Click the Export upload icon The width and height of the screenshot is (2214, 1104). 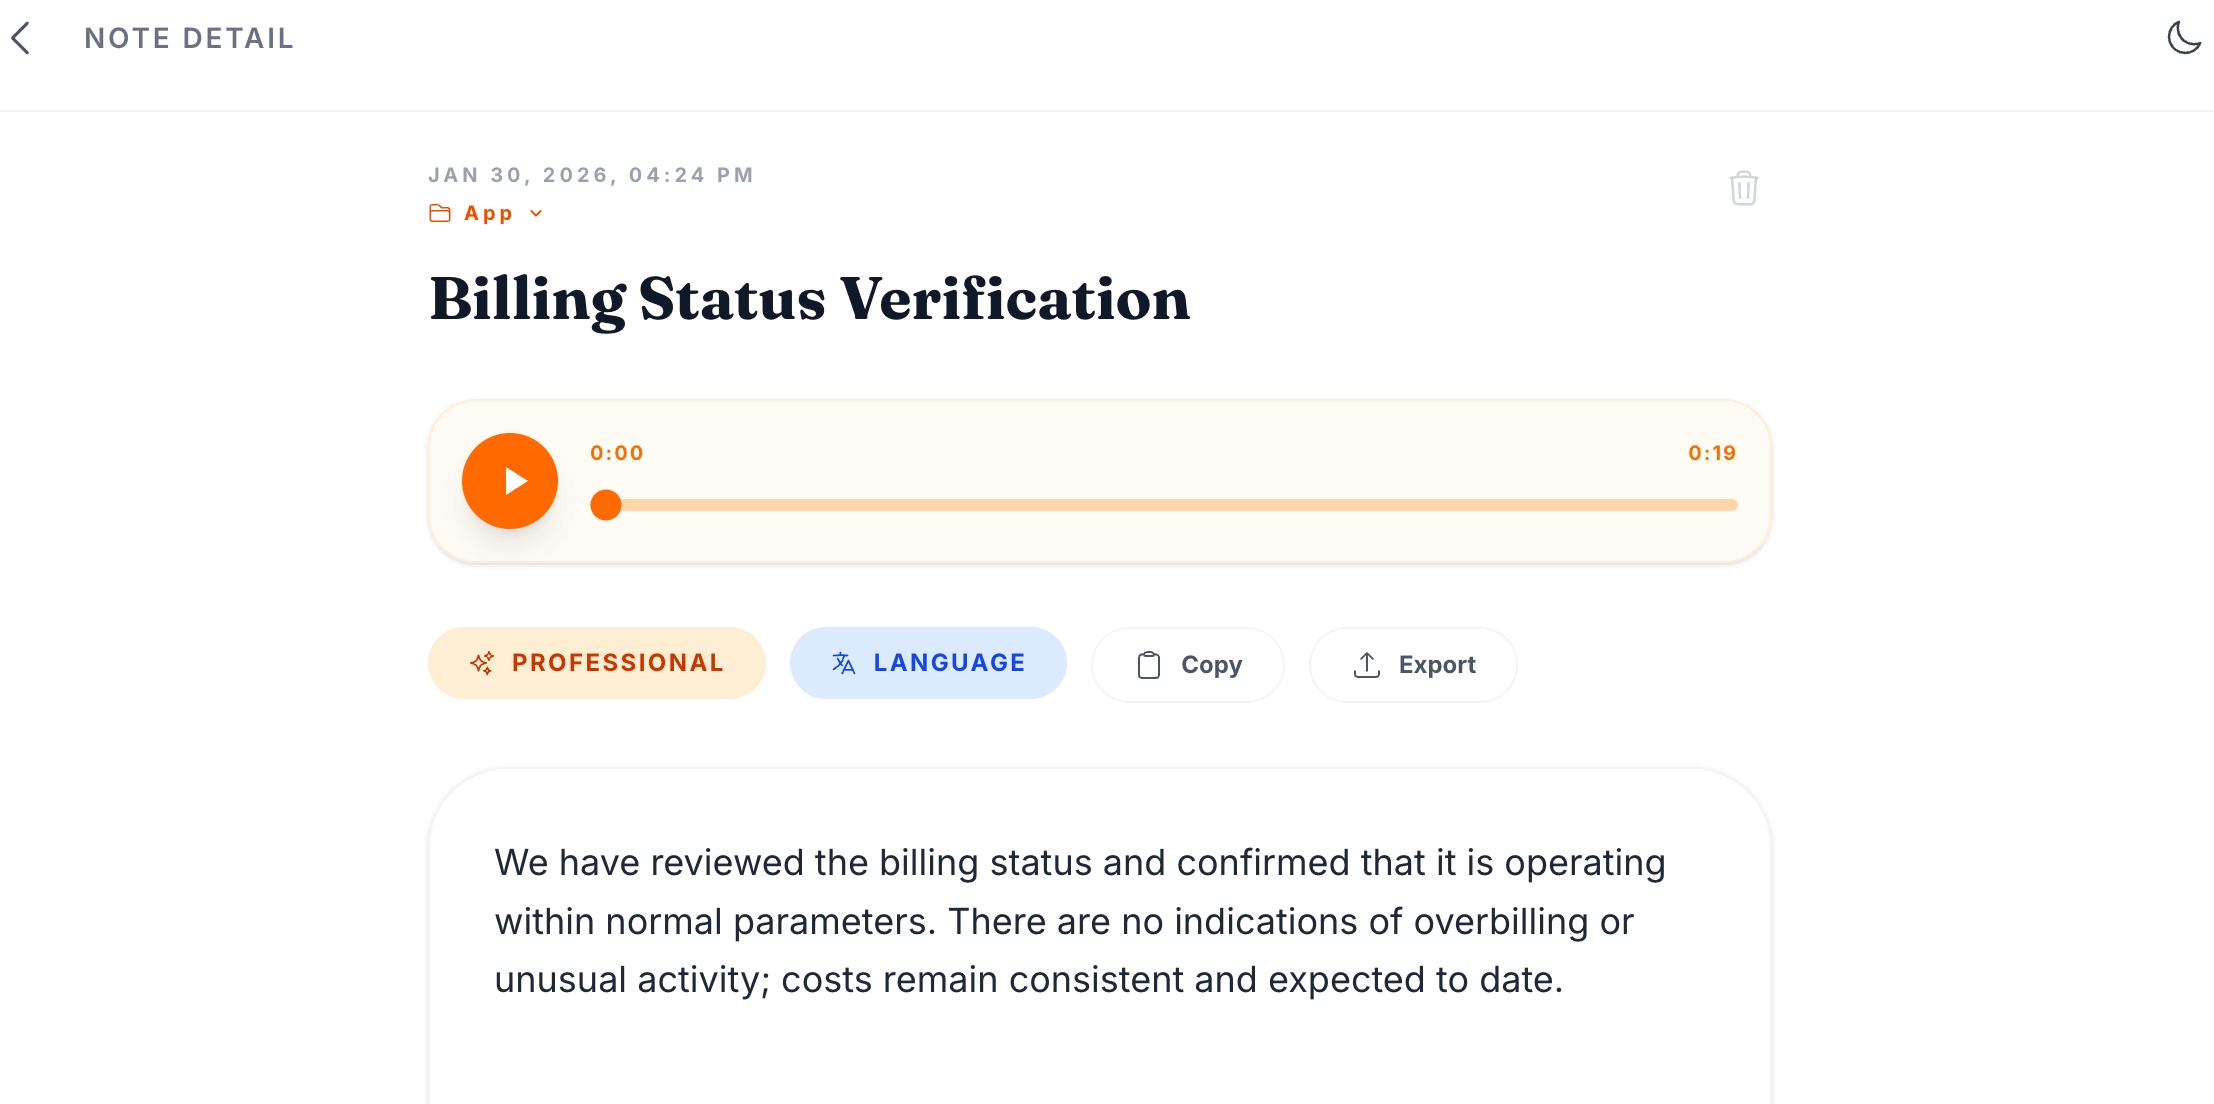[1367, 665]
